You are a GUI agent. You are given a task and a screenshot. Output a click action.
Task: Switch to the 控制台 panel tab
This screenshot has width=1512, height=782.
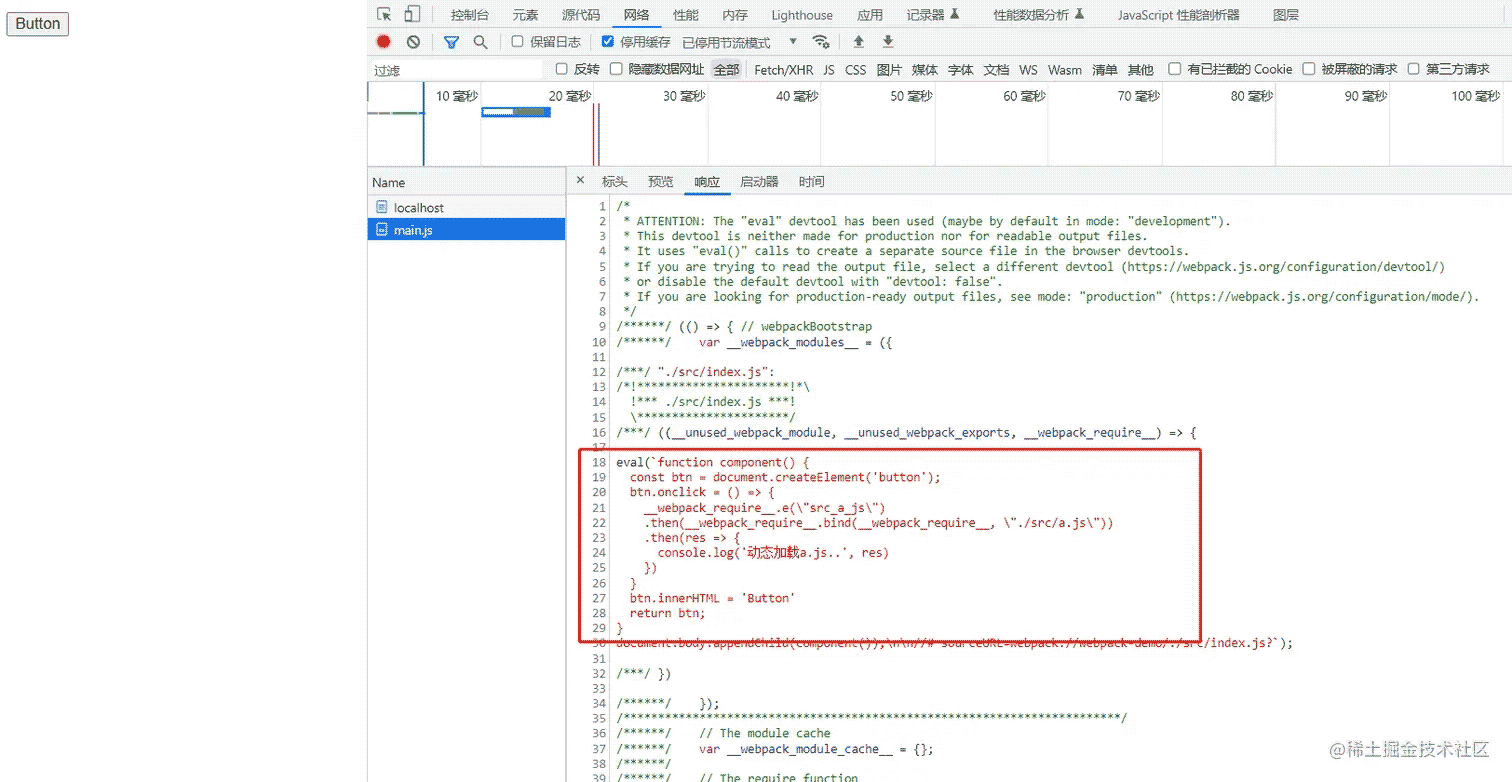click(470, 15)
